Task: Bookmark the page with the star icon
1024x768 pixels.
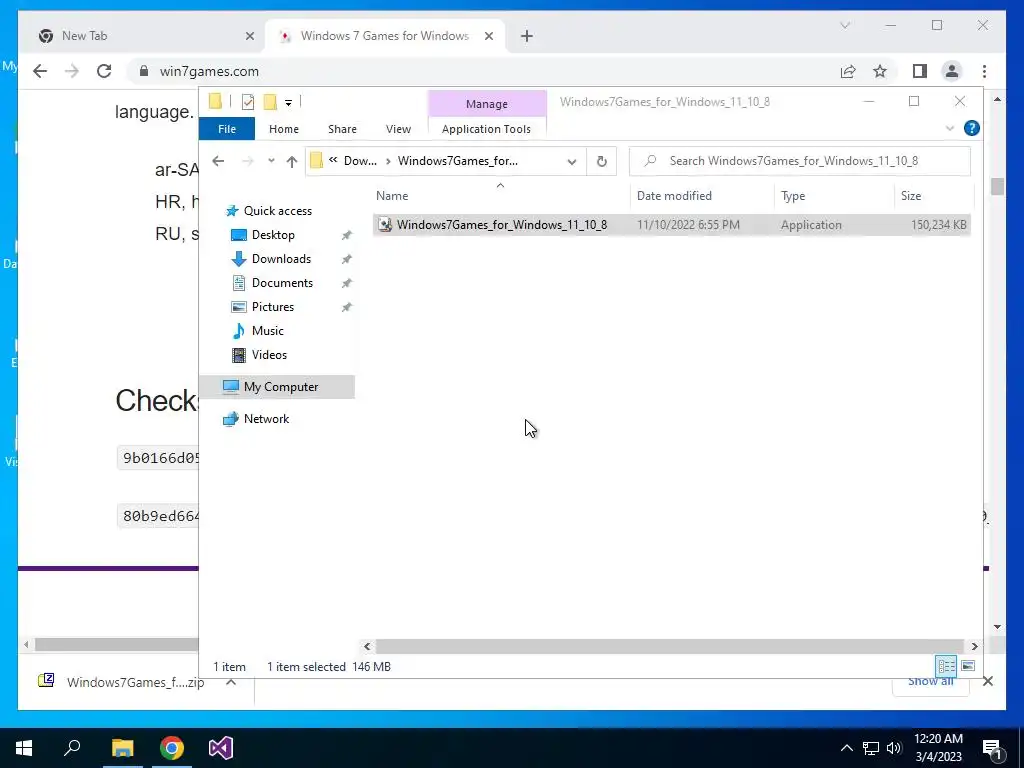Action: point(880,71)
